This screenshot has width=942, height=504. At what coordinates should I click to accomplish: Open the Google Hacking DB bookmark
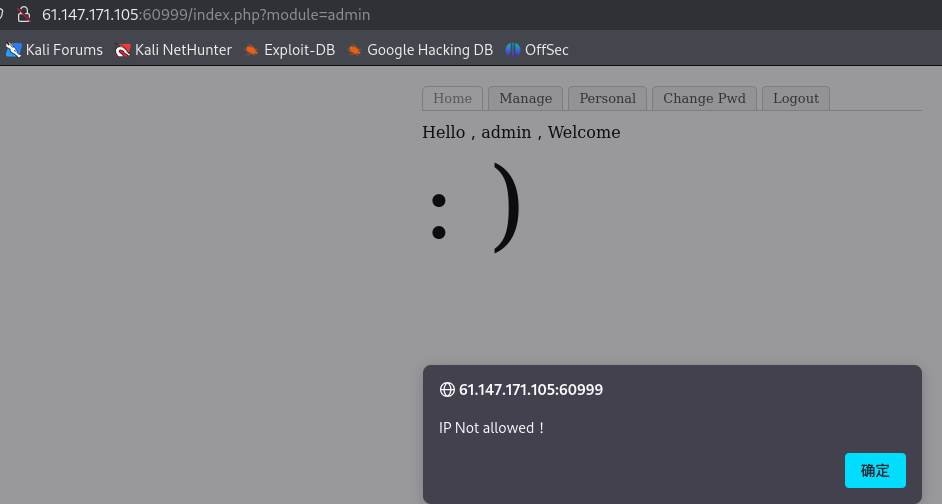(420, 50)
